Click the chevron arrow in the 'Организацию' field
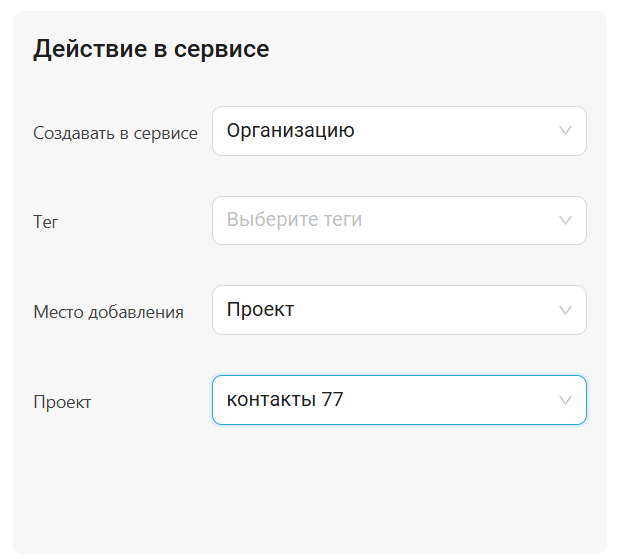The width and height of the screenshot is (617, 559). (x=565, y=131)
